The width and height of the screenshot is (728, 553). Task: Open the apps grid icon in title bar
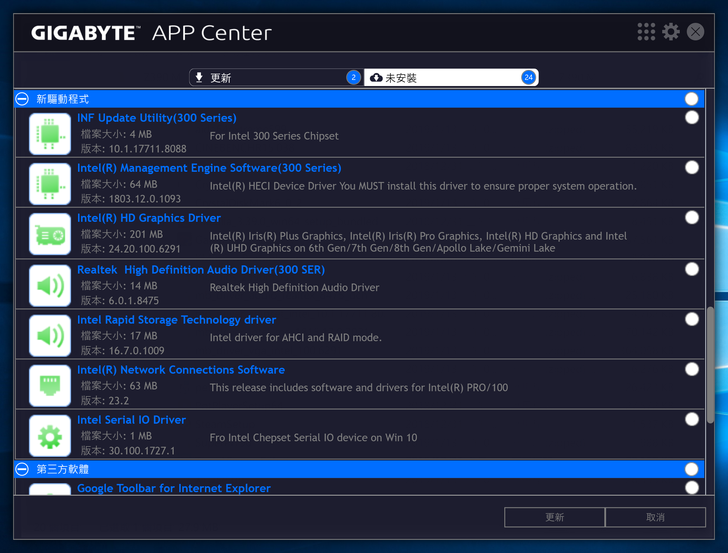(647, 32)
